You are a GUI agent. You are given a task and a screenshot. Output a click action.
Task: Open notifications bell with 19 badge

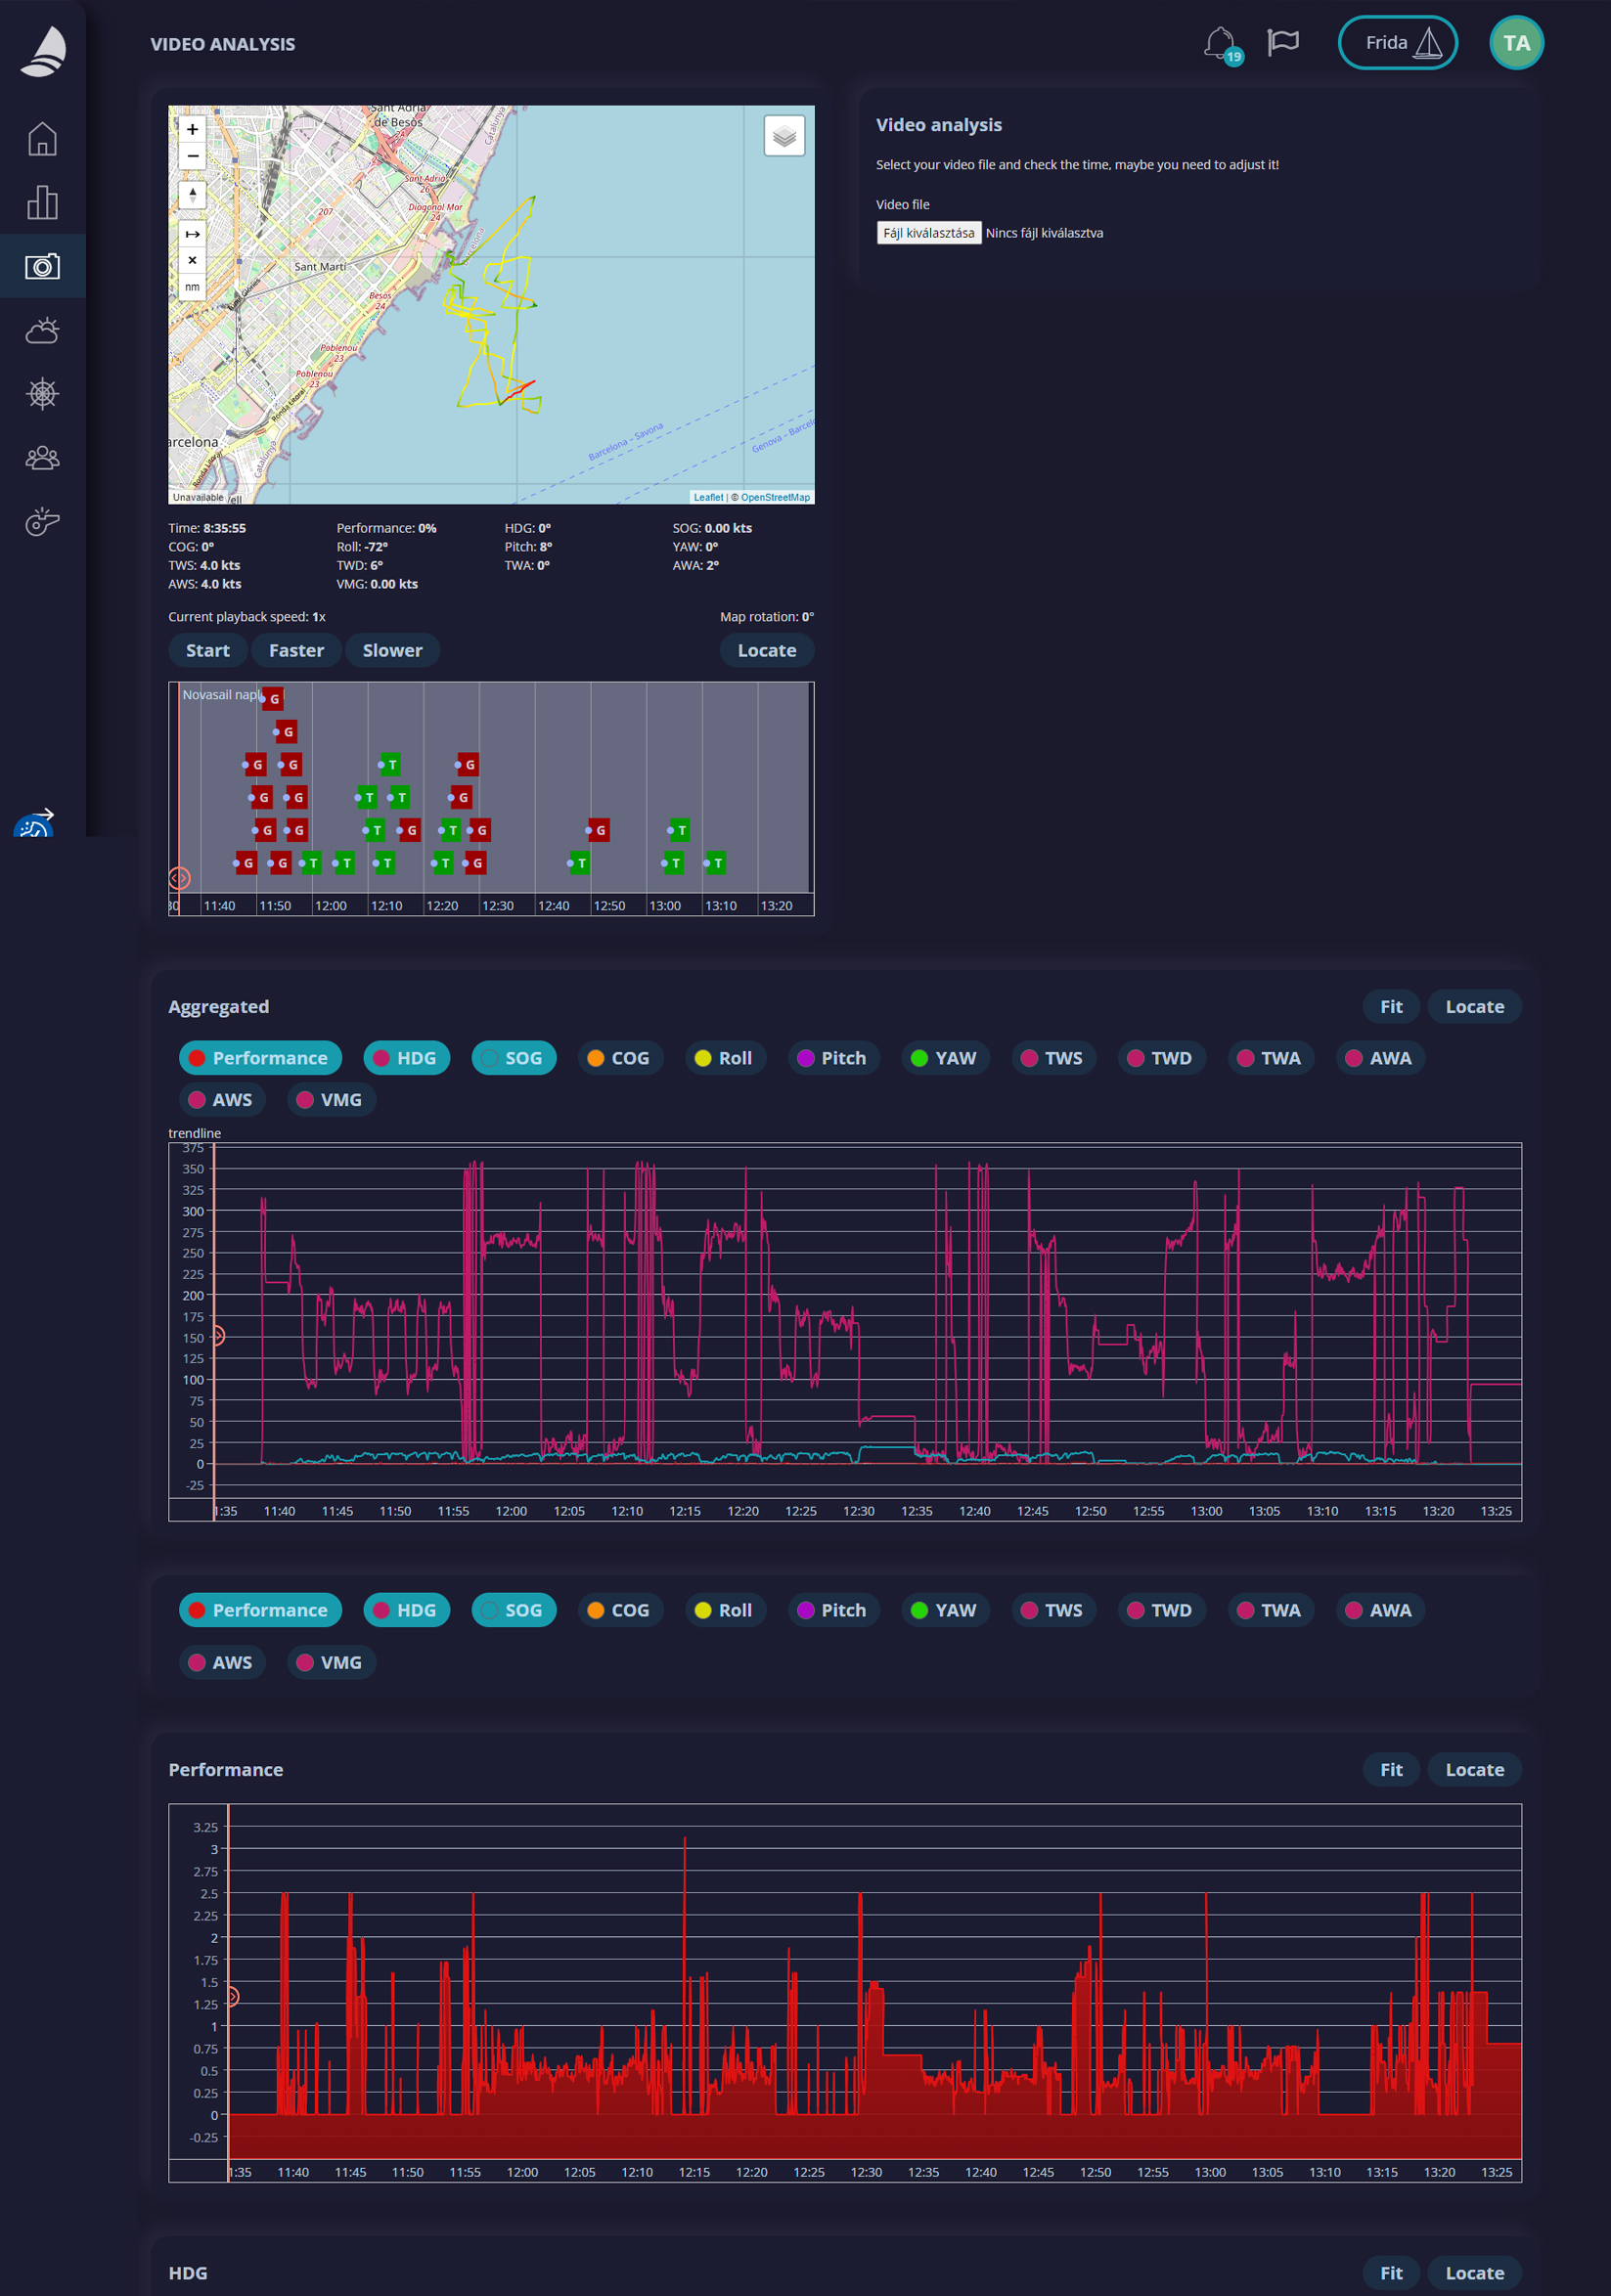click(x=1220, y=43)
